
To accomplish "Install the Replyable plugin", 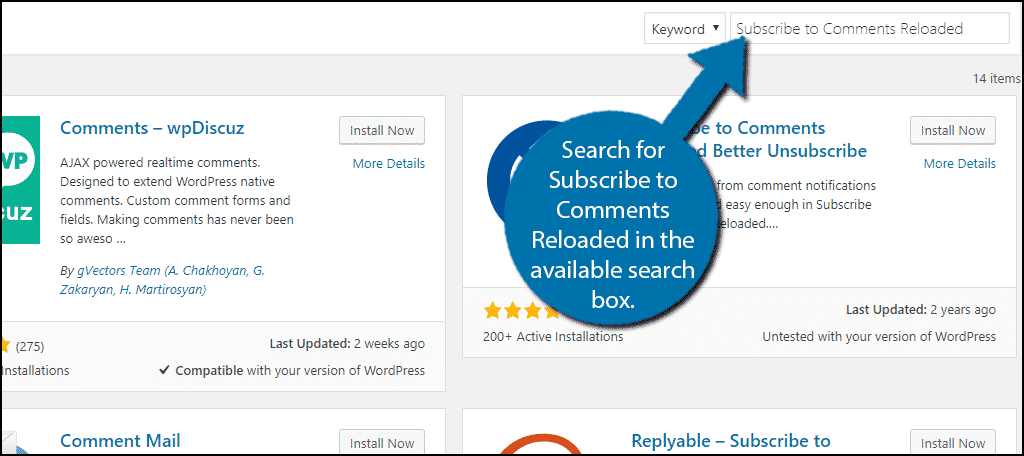I will pos(953,443).
